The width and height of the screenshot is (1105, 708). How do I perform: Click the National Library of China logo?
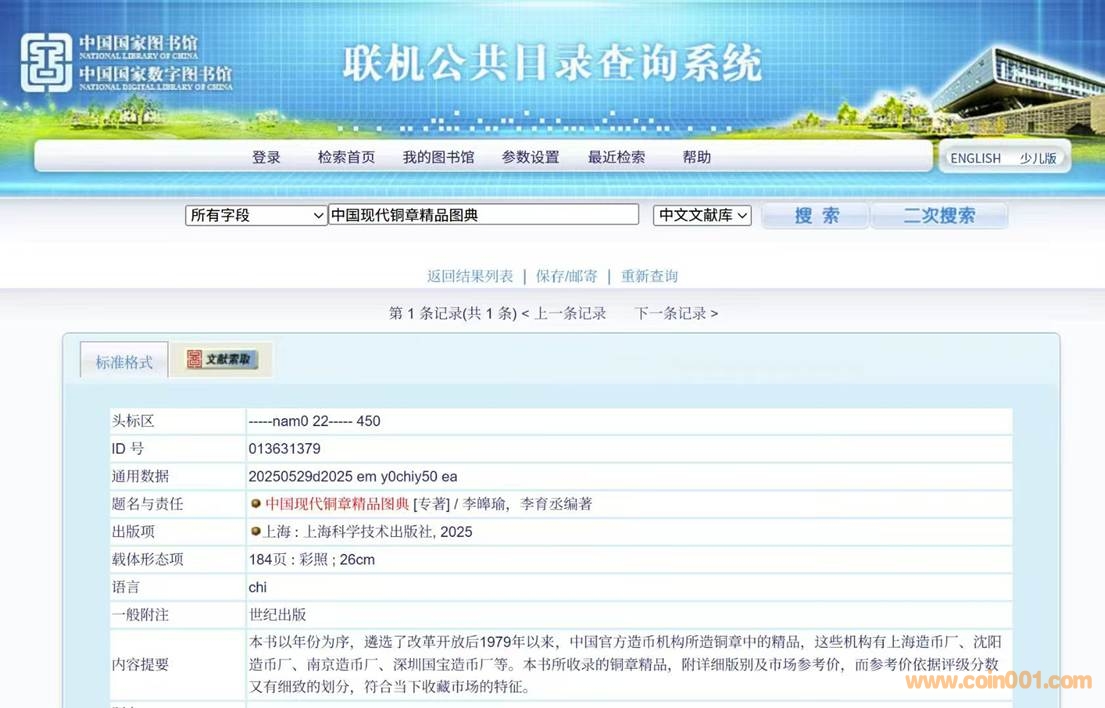coord(47,63)
